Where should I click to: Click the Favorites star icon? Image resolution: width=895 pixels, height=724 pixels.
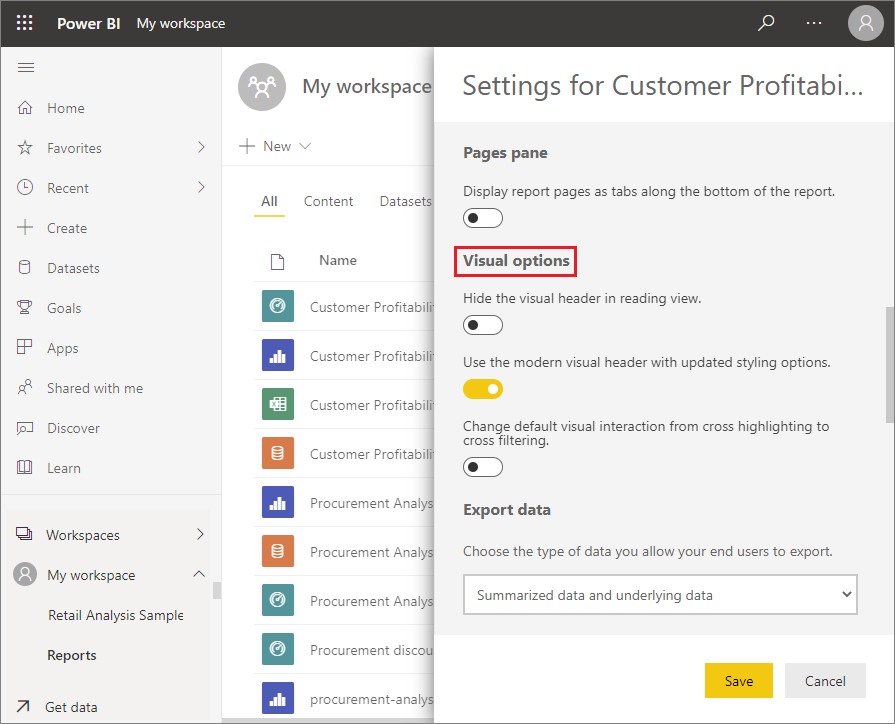click(25, 148)
